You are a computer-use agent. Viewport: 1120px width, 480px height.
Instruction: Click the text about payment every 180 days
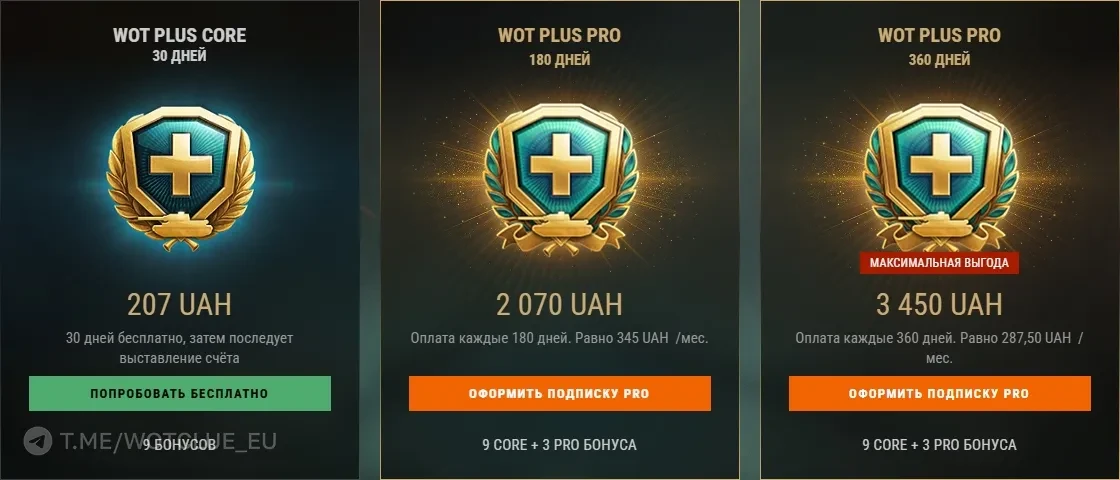coord(560,338)
